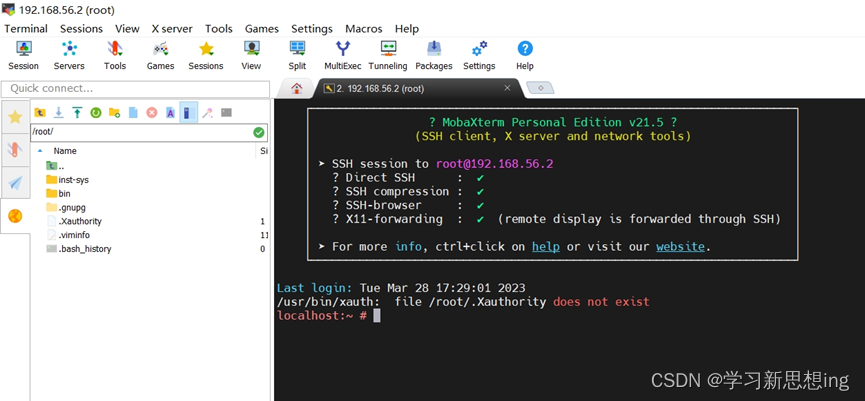
Task: Open the Tools toolbar button
Action: click(x=115, y=56)
